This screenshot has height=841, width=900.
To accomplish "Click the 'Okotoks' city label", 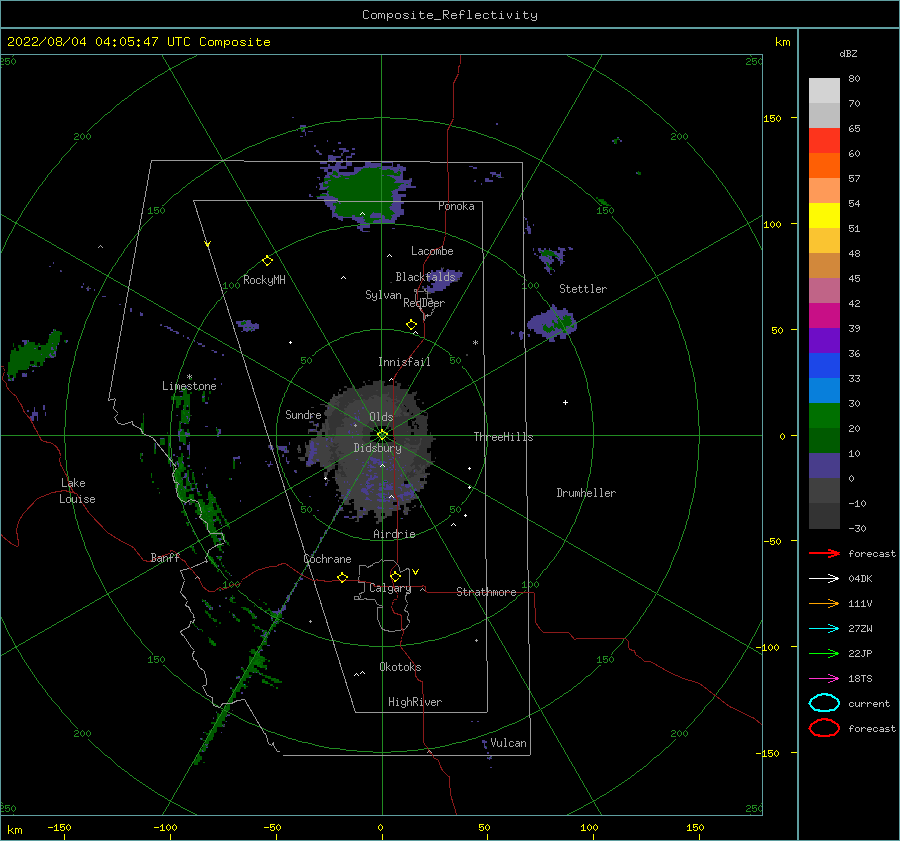I will [400, 667].
